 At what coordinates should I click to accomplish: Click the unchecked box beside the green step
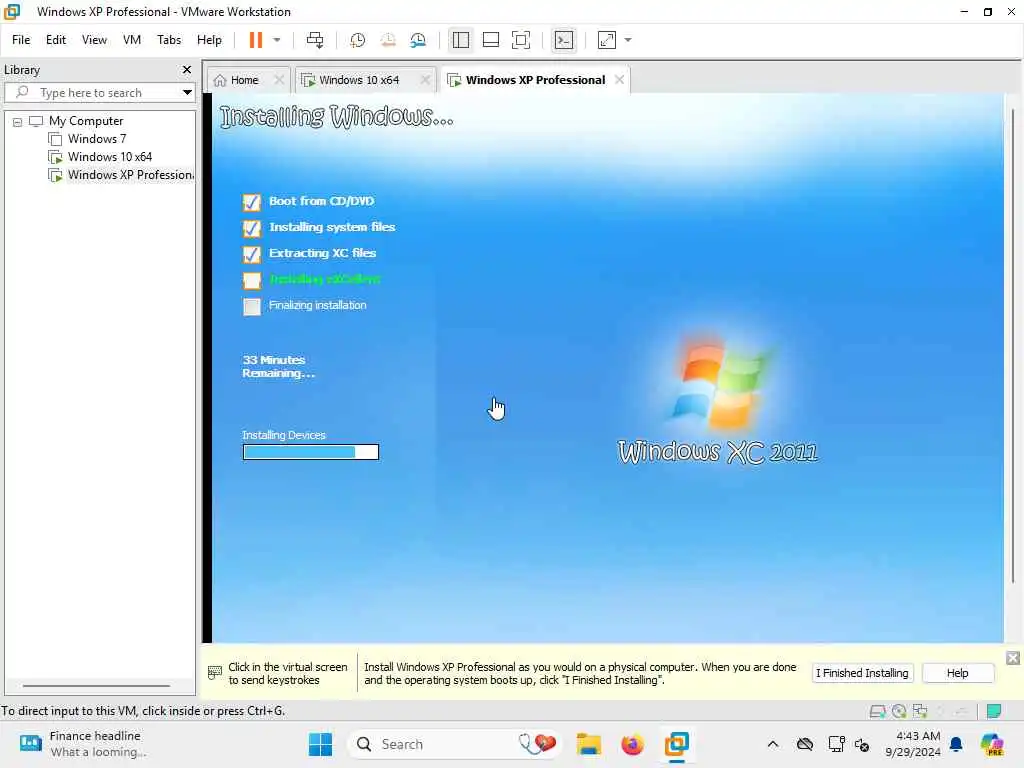coord(251,280)
